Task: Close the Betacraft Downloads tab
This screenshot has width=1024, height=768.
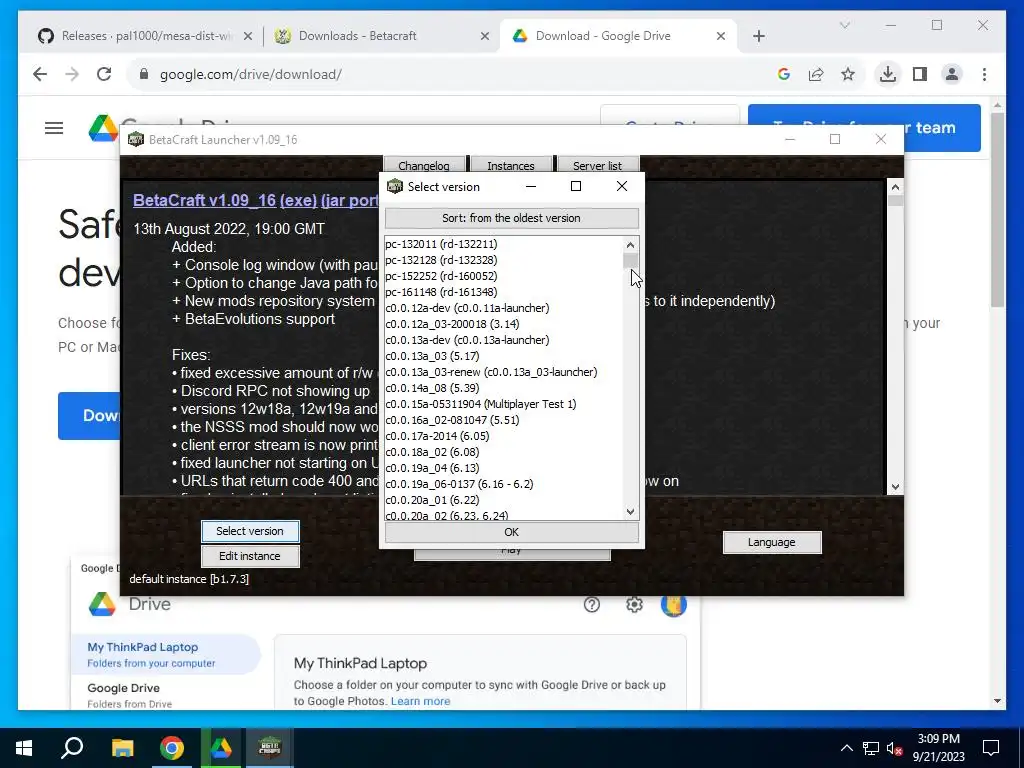Action: (485, 36)
